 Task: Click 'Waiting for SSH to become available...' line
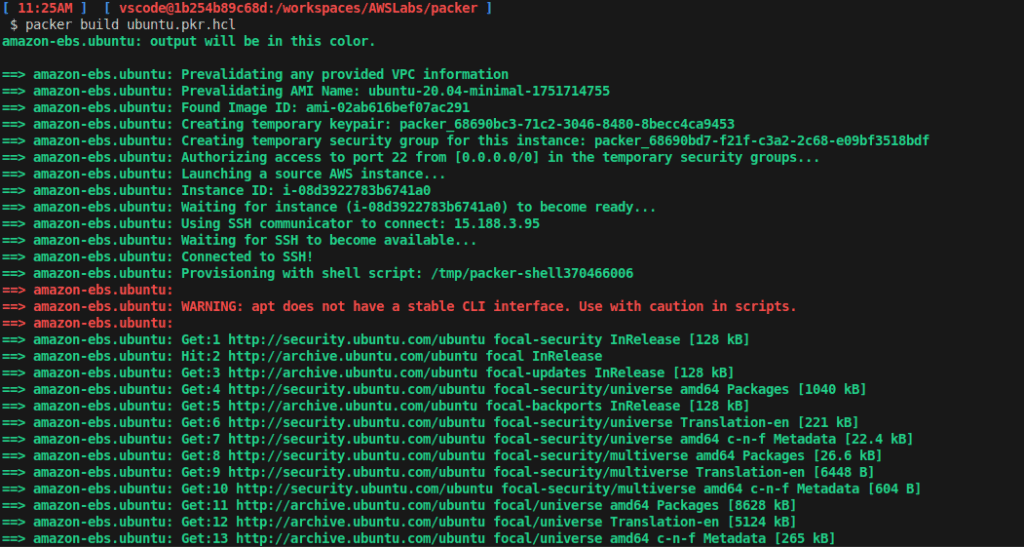tap(239, 240)
